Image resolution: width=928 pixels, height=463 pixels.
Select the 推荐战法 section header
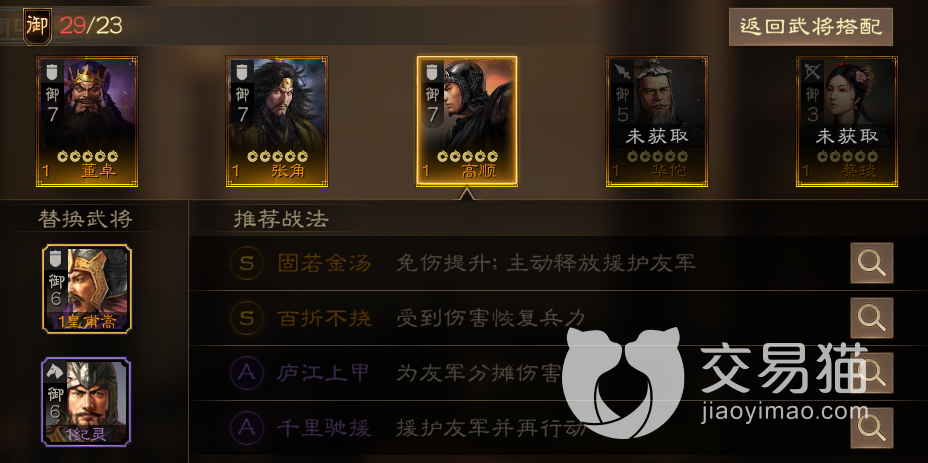281,220
